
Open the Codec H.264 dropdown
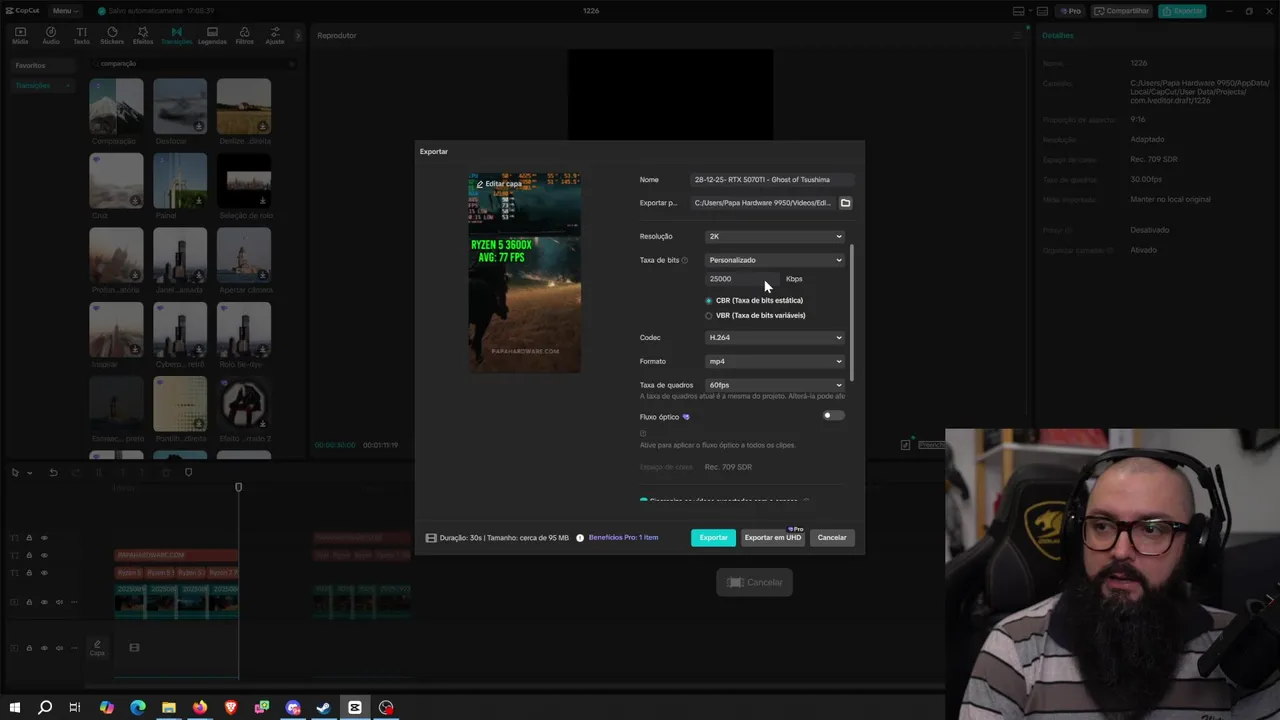775,338
